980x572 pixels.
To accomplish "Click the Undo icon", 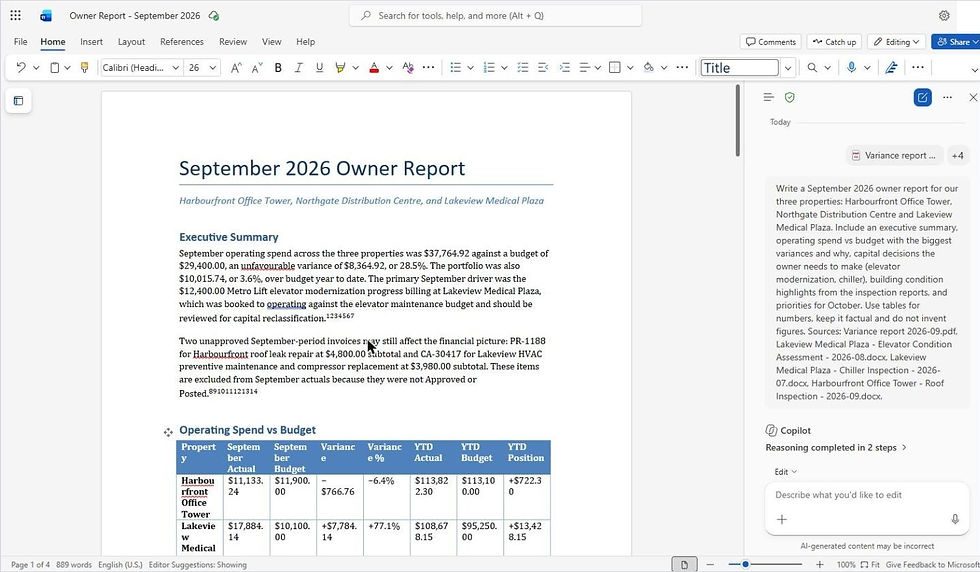I will 21,68.
